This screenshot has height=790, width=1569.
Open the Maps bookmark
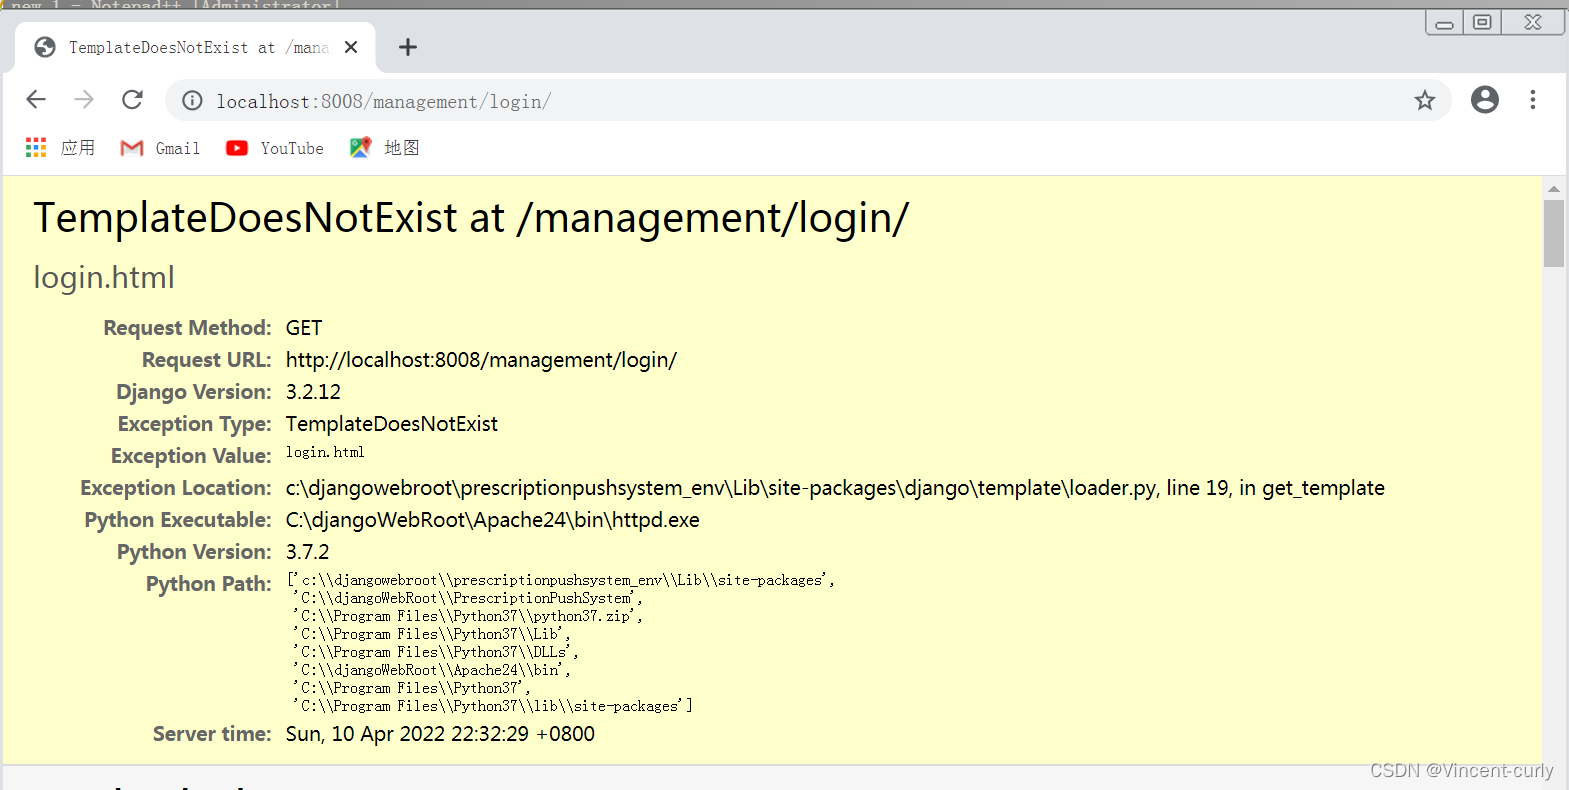385,148
